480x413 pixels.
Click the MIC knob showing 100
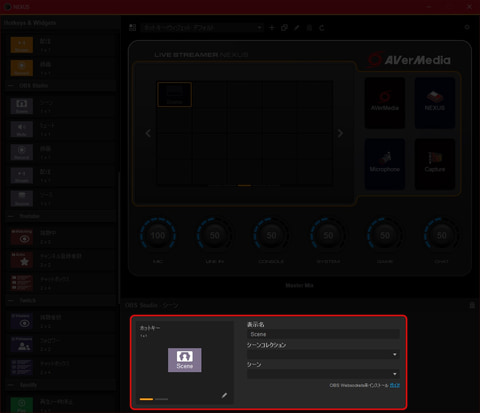[158, 236]
